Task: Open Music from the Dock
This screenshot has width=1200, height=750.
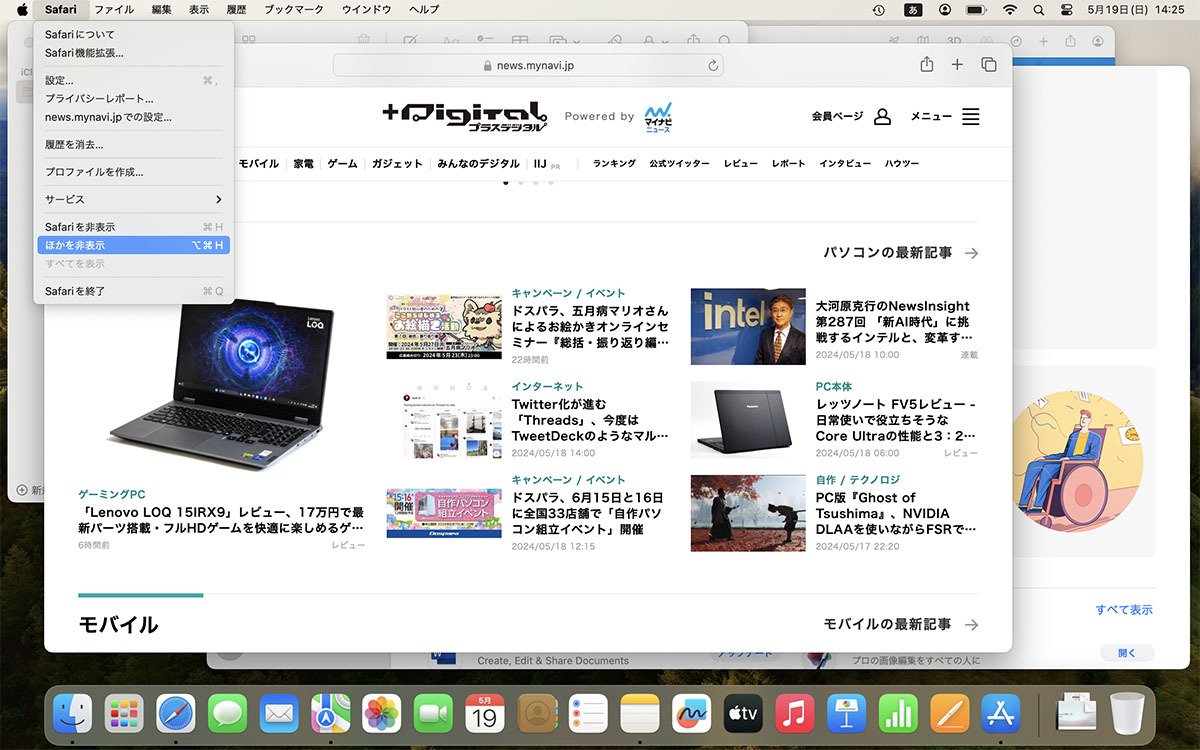Action: coord(795,714)
